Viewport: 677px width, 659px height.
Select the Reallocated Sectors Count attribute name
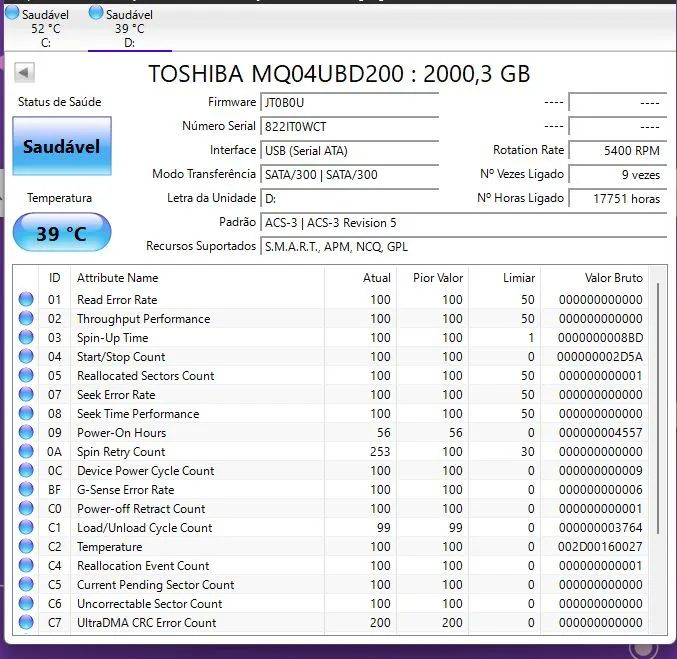pos(146,376)
